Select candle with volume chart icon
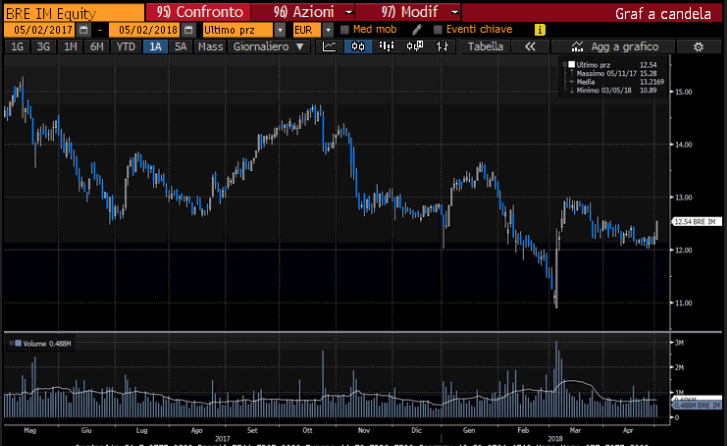727x446 pixels. click(415, 46)
